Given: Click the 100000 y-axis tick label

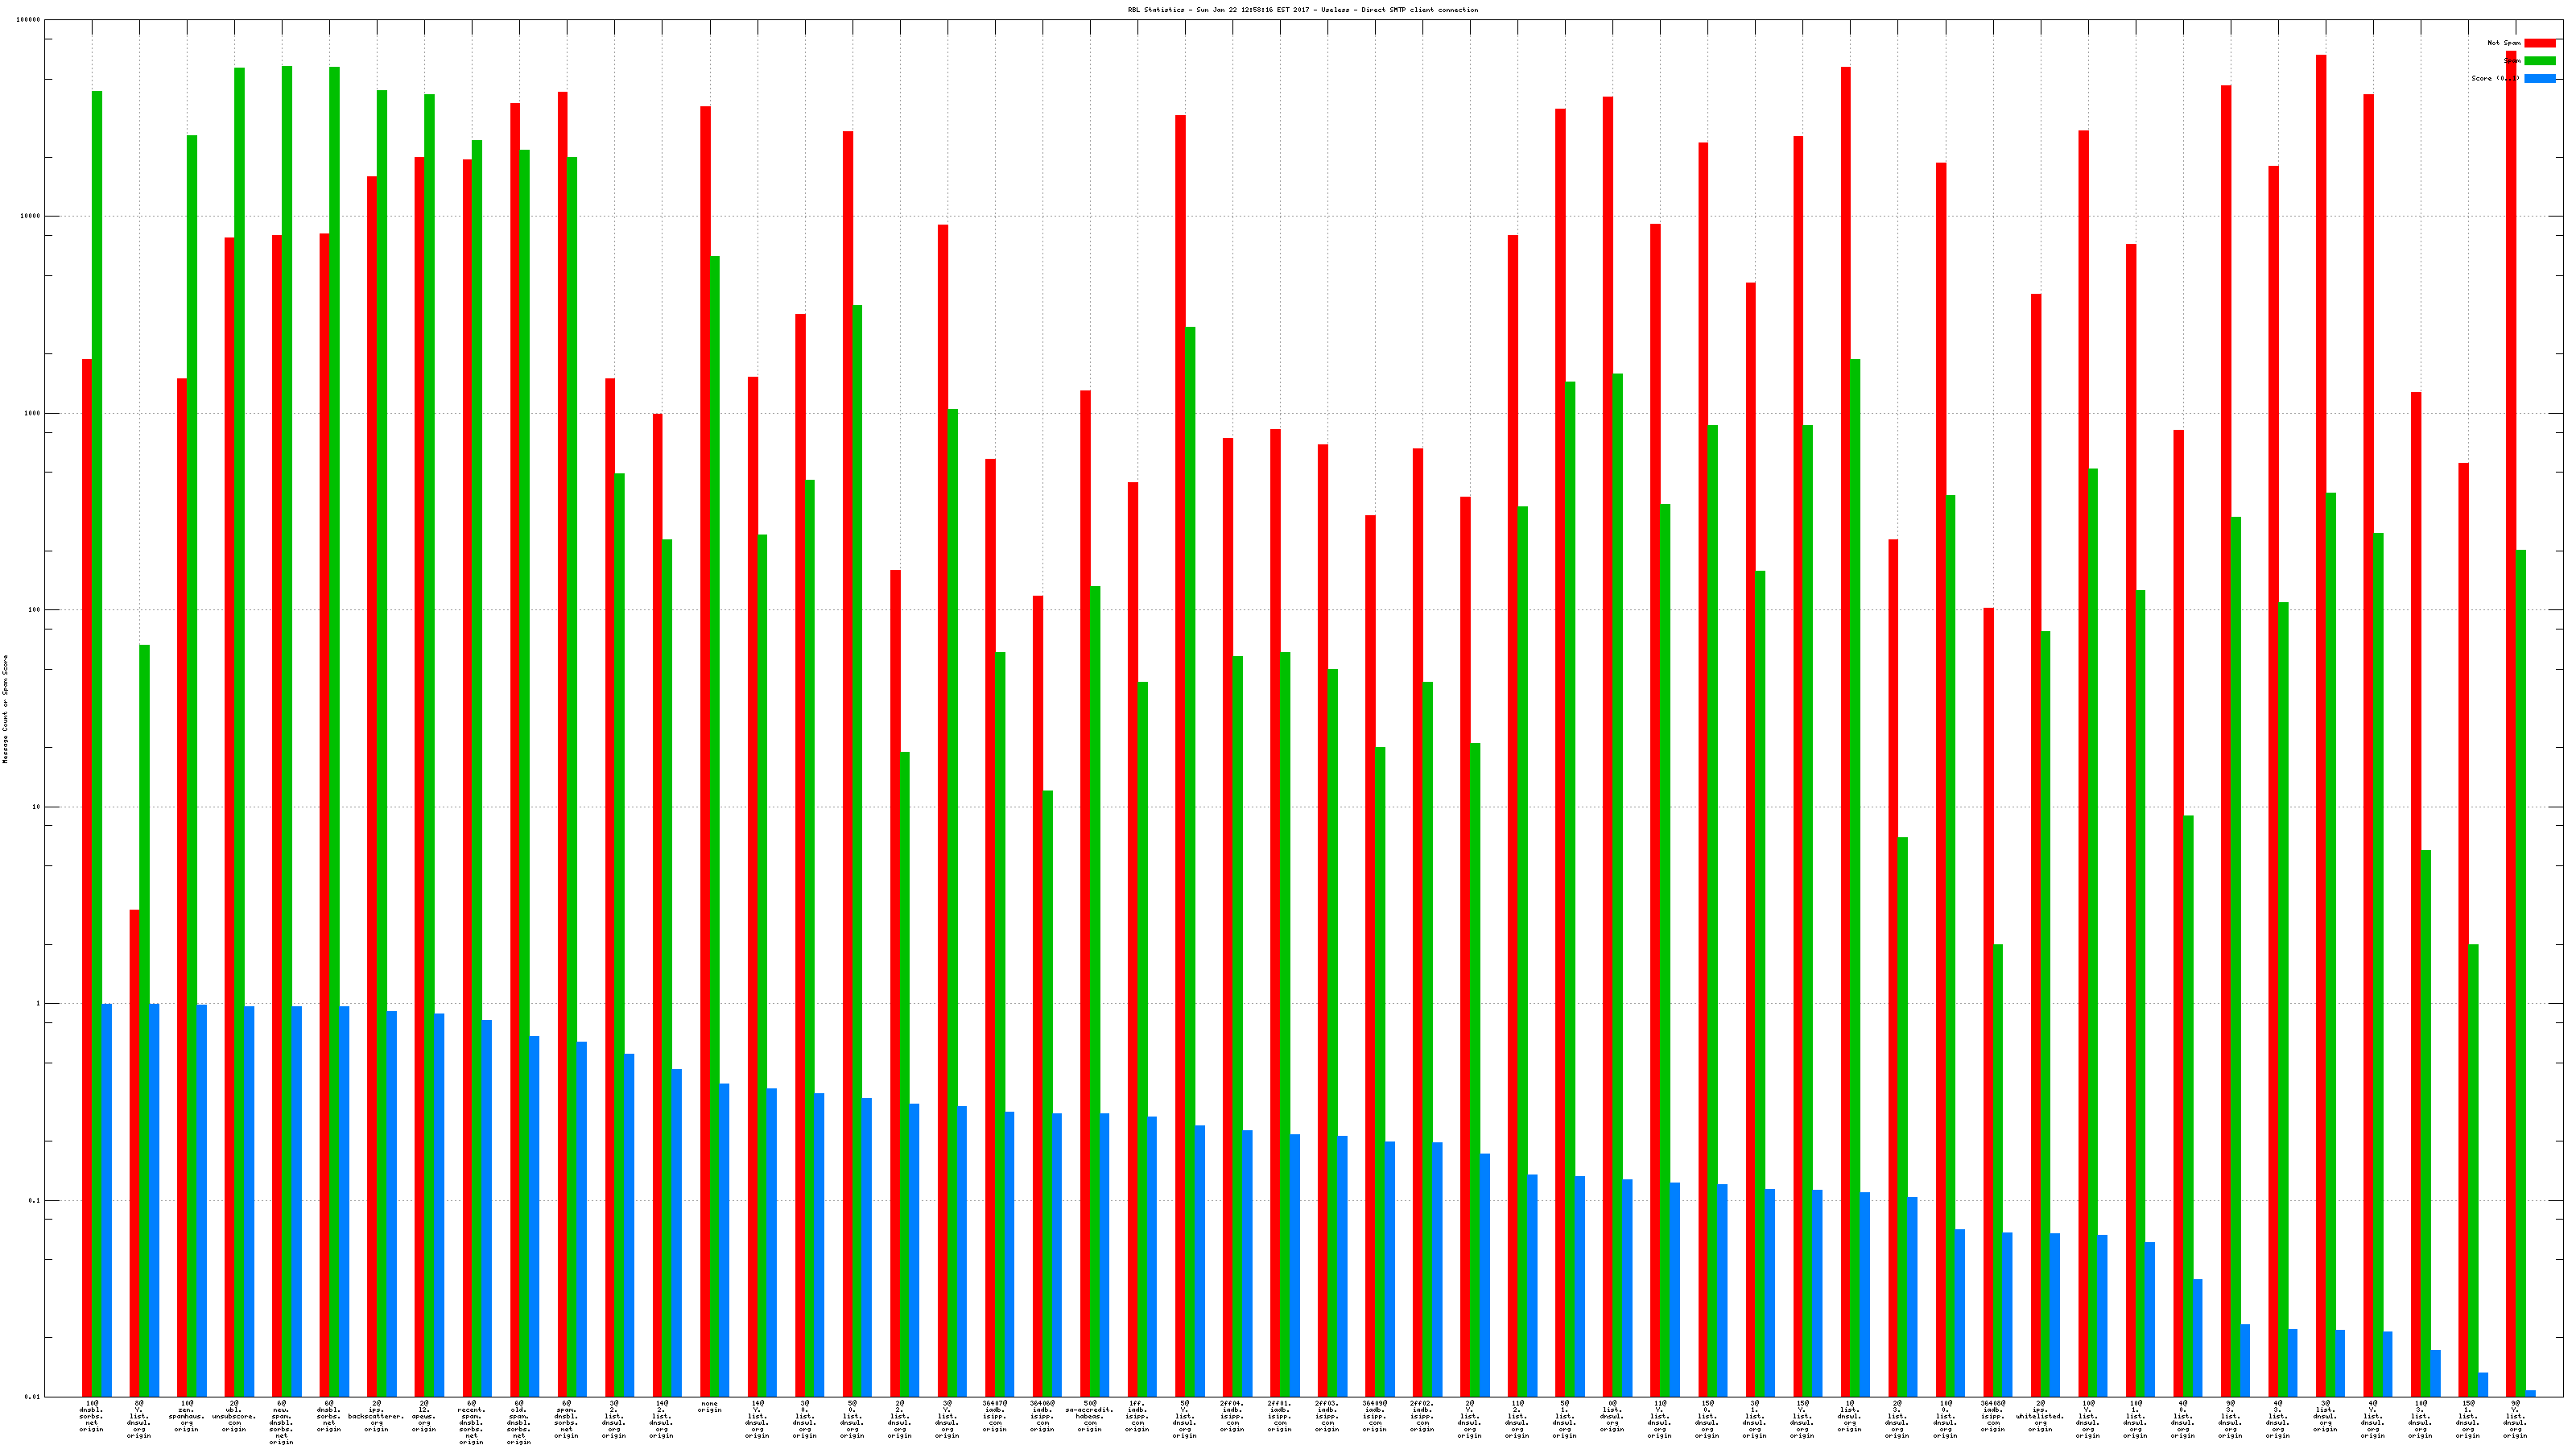Looking at the screenshot, I should [28, 20].
